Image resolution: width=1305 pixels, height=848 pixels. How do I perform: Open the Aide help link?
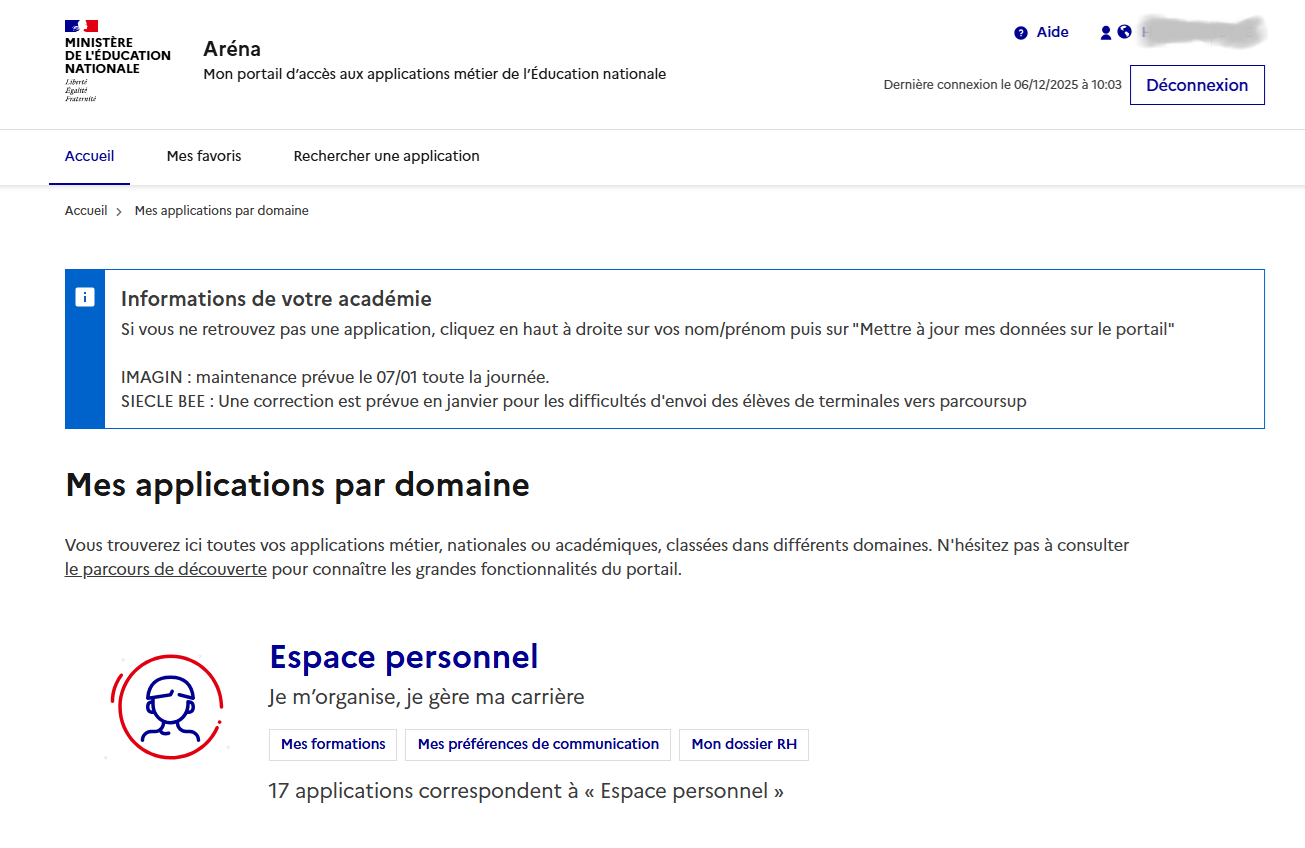[1052, 32]
